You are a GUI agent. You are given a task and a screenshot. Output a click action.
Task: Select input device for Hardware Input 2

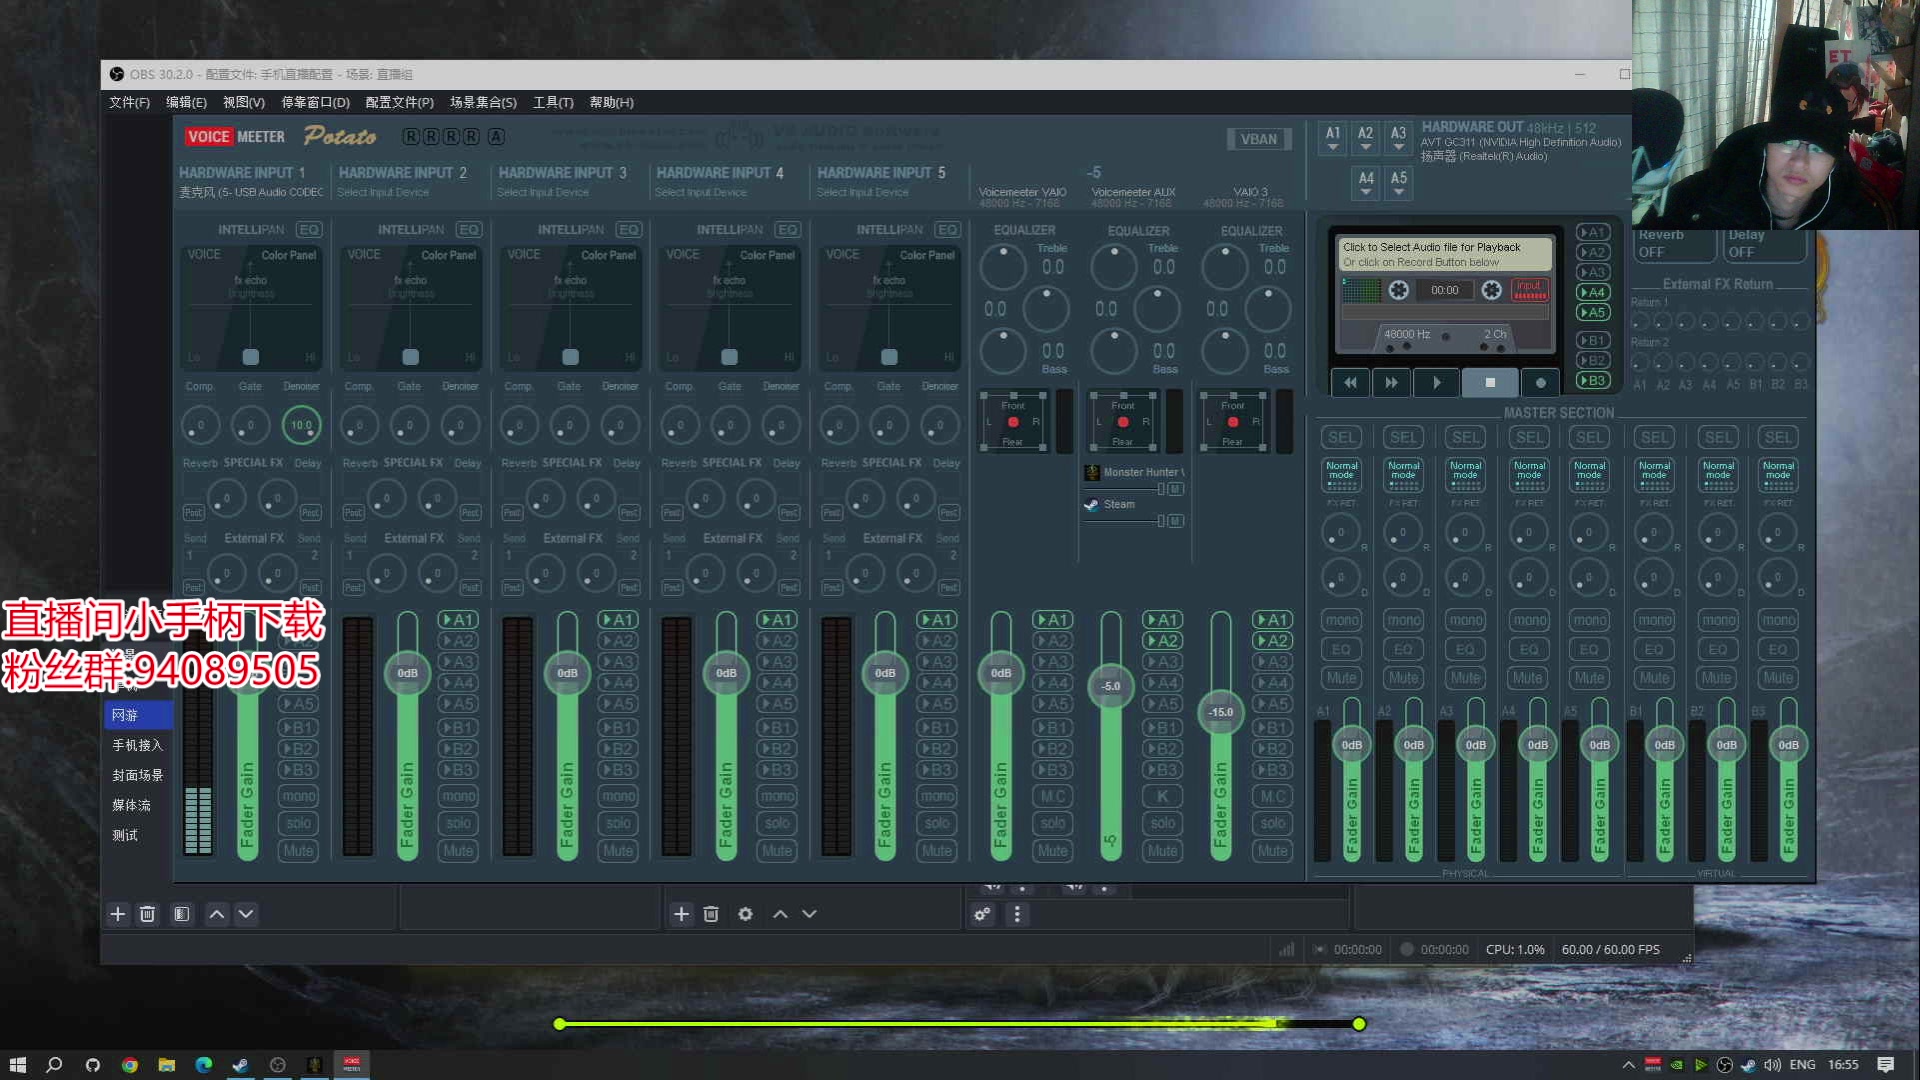click(383, 193)
